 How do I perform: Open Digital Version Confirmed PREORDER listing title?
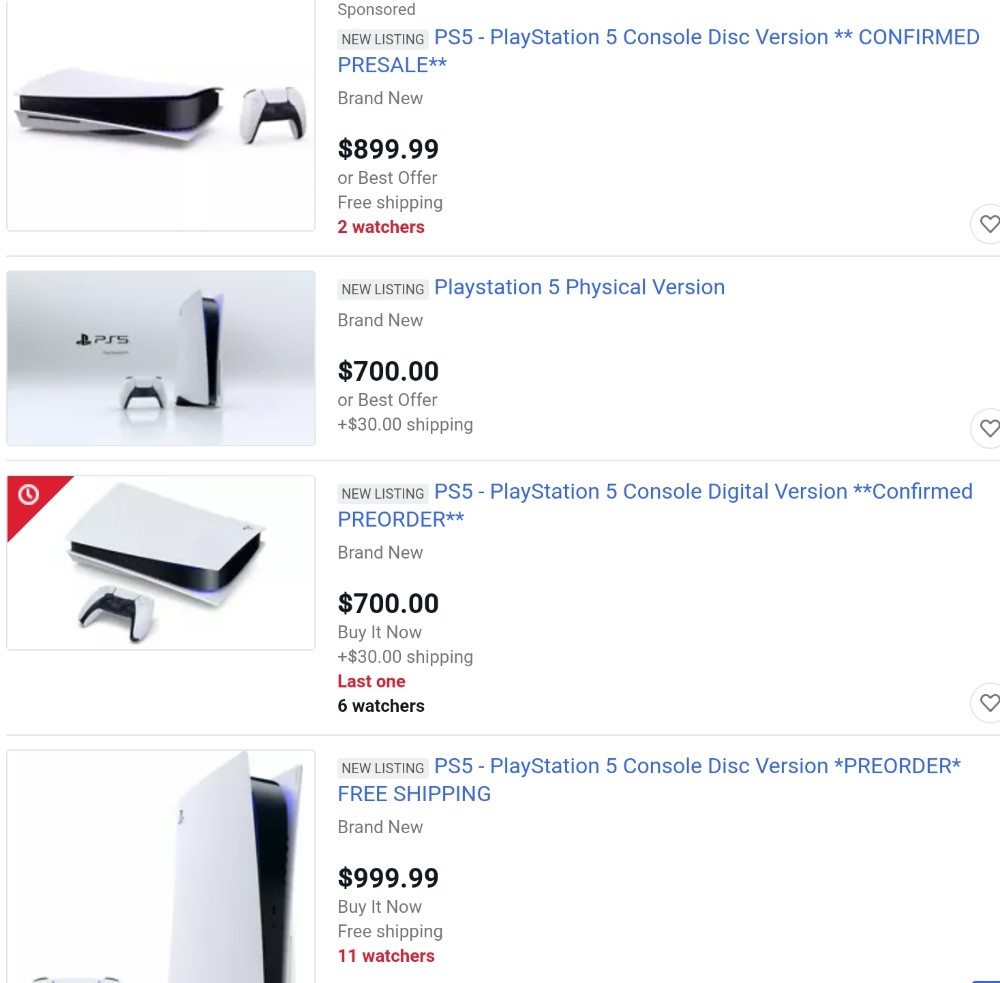tap(655, 505)
